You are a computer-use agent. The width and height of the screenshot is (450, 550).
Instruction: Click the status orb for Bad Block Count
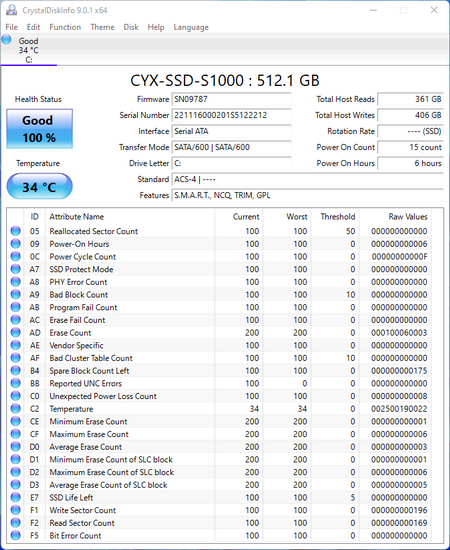coord(15,294)
